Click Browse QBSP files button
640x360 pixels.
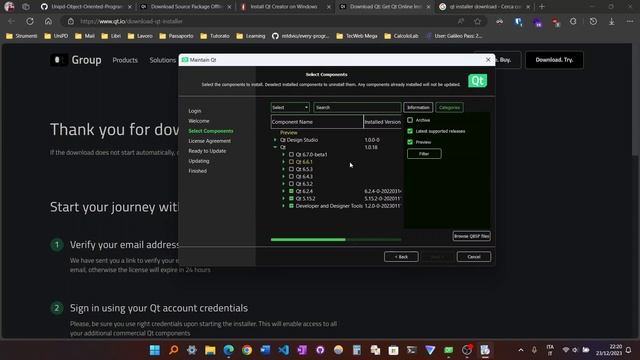click(x=471, y=236)
